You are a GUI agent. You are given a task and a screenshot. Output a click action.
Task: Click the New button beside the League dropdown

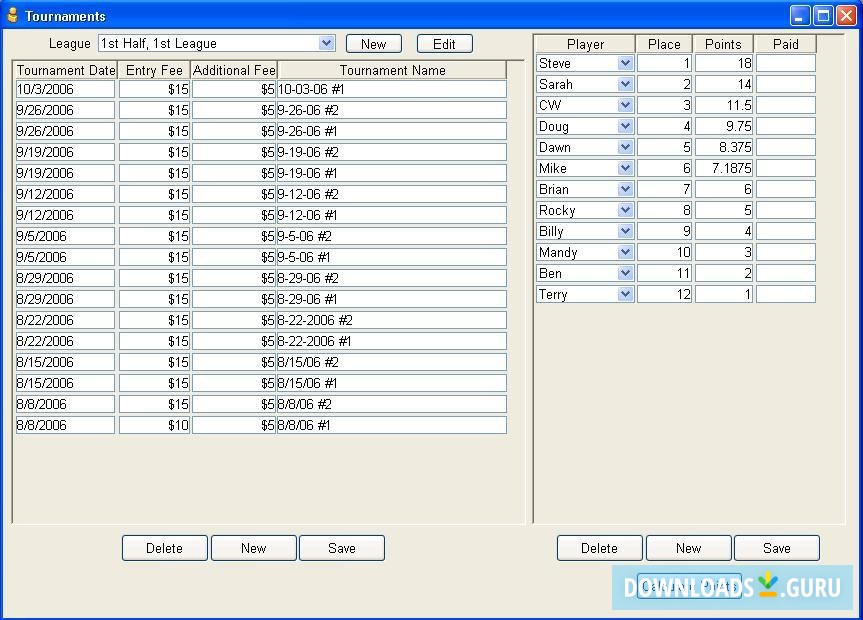pyautogui.click(x=373, y=43)
